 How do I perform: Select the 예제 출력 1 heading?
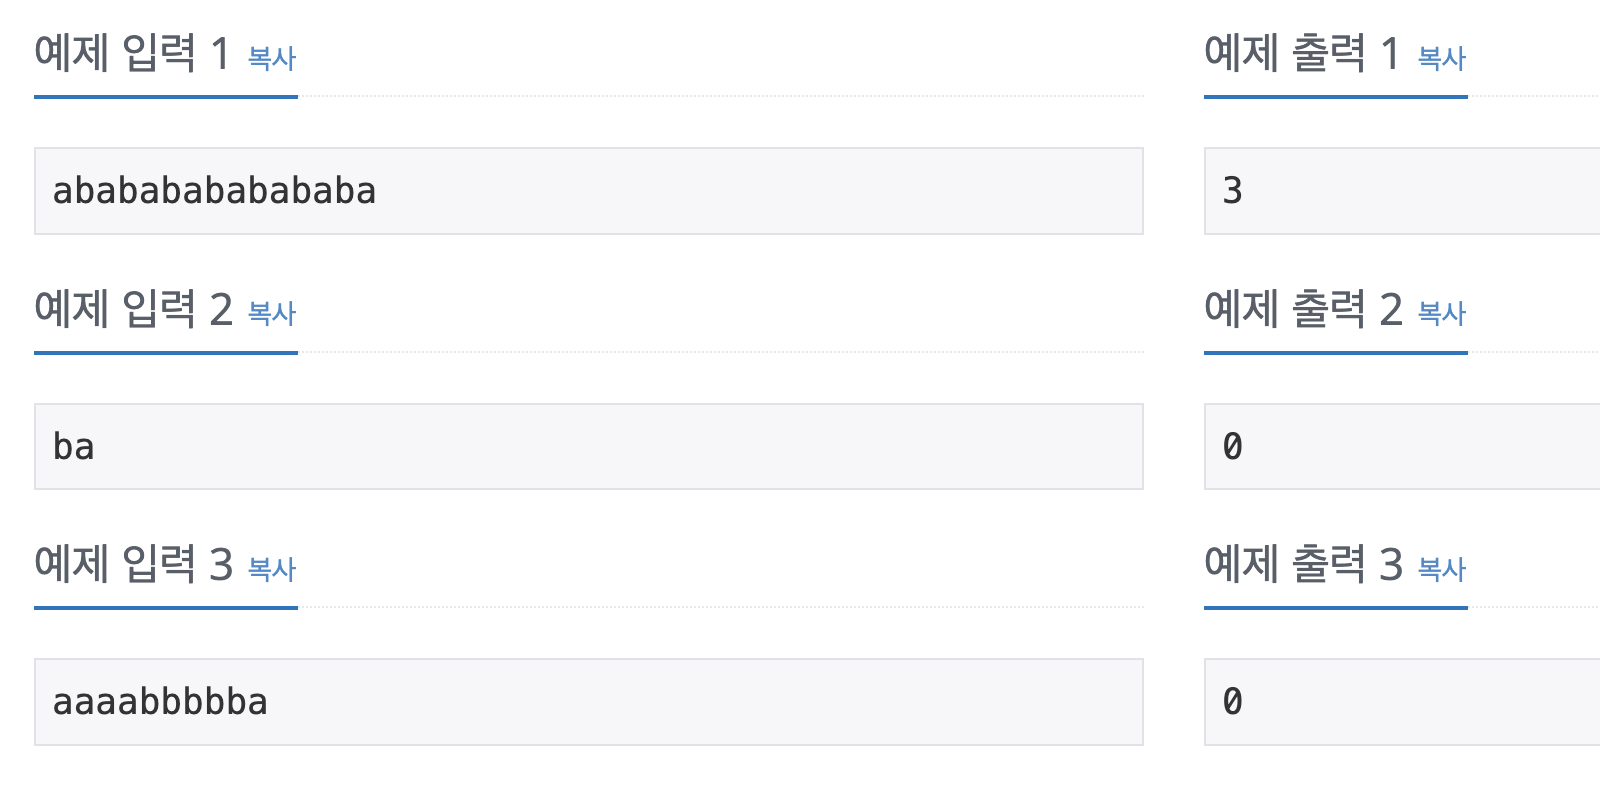[1303, 53]
